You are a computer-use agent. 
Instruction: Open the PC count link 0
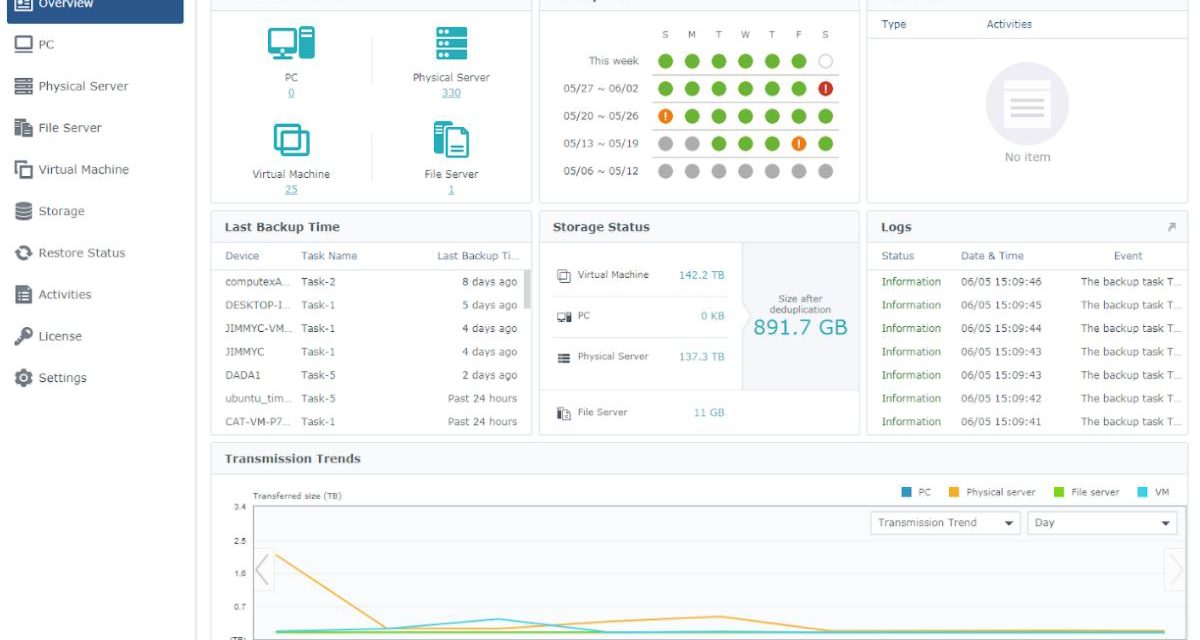point(291,93)
